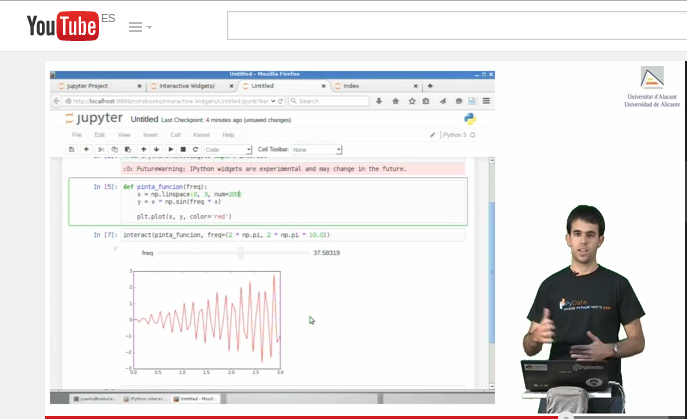Move selected cell up arrow

143,149
